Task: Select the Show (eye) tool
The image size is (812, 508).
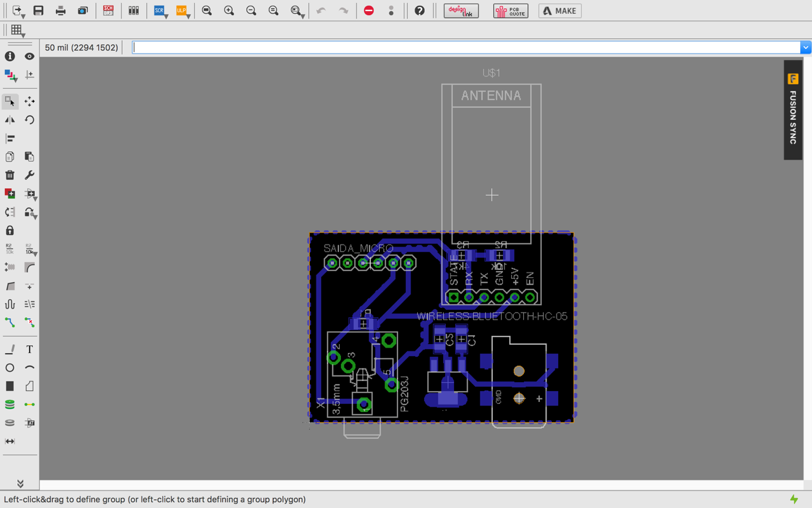Action: pyautogui.click(x=30, y=56)
